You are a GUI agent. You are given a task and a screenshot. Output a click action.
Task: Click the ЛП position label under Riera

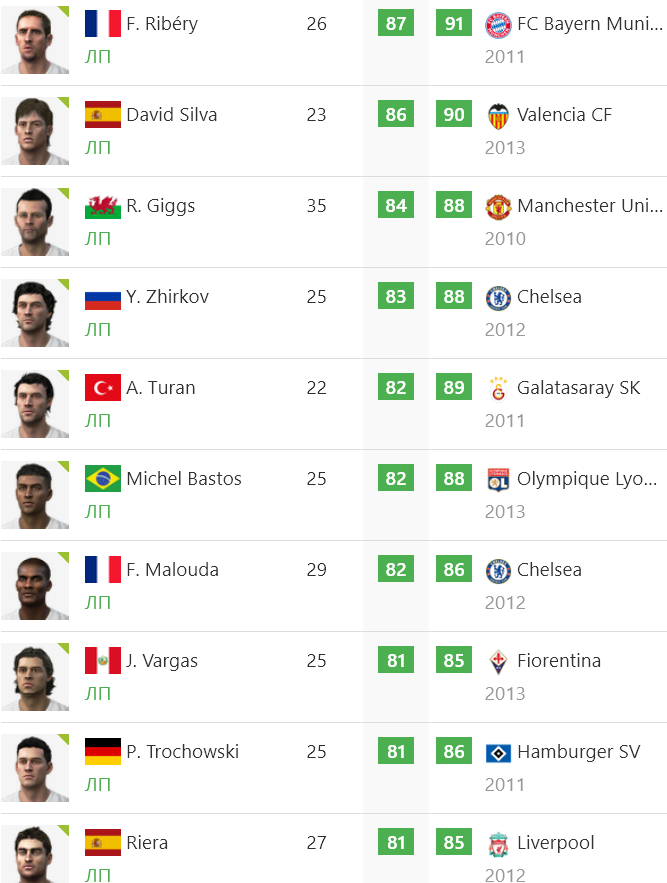(x=97, y=875)
